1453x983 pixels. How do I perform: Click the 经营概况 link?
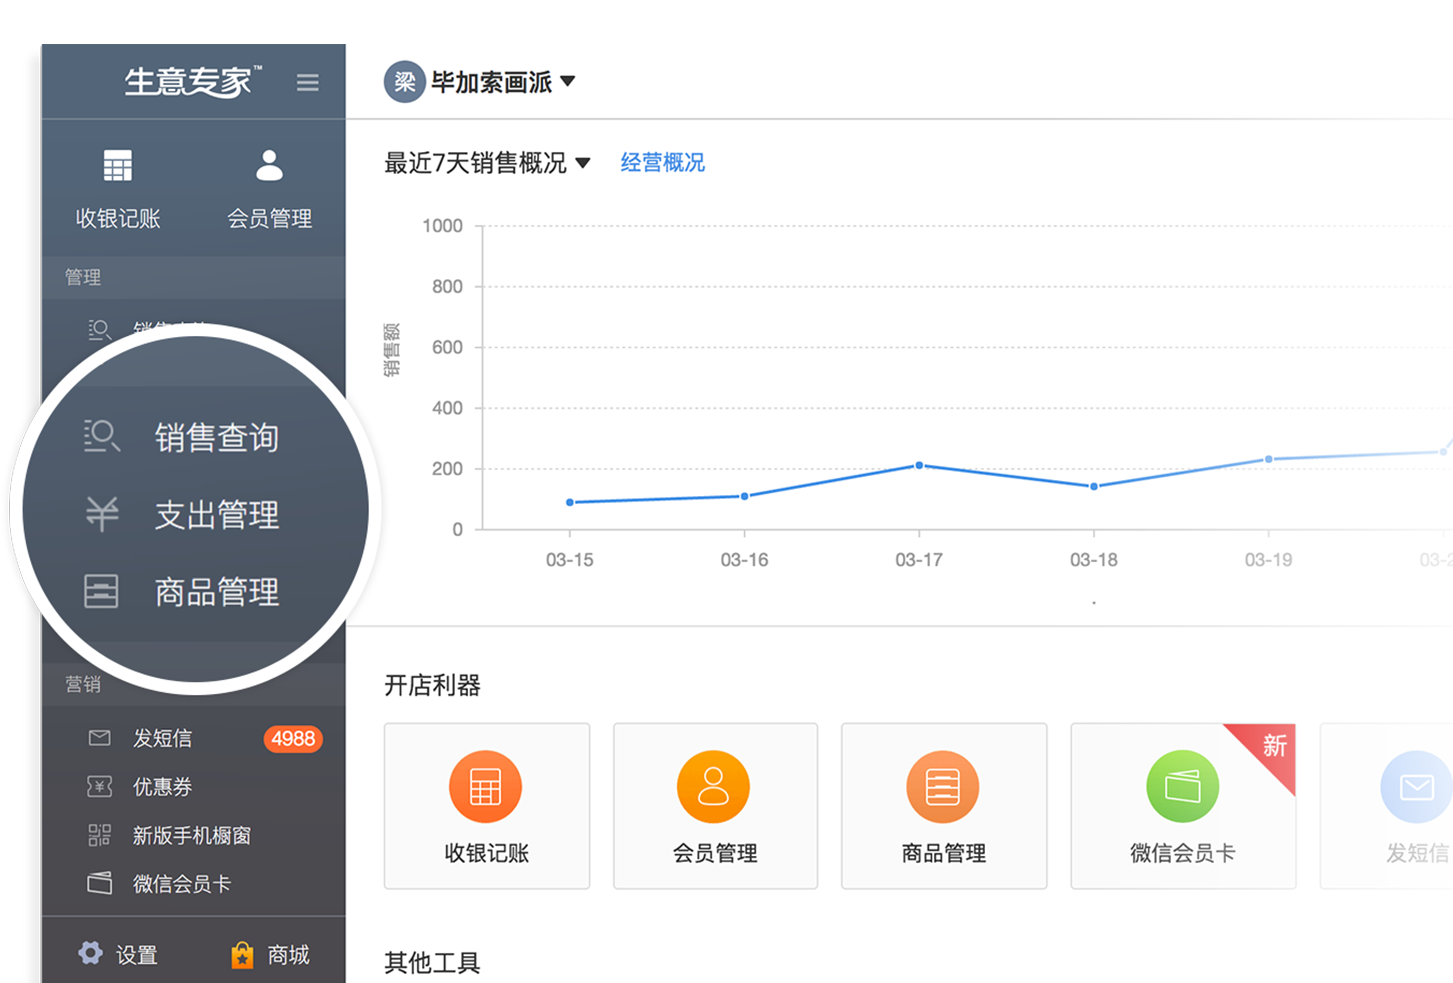pos(662,163)
